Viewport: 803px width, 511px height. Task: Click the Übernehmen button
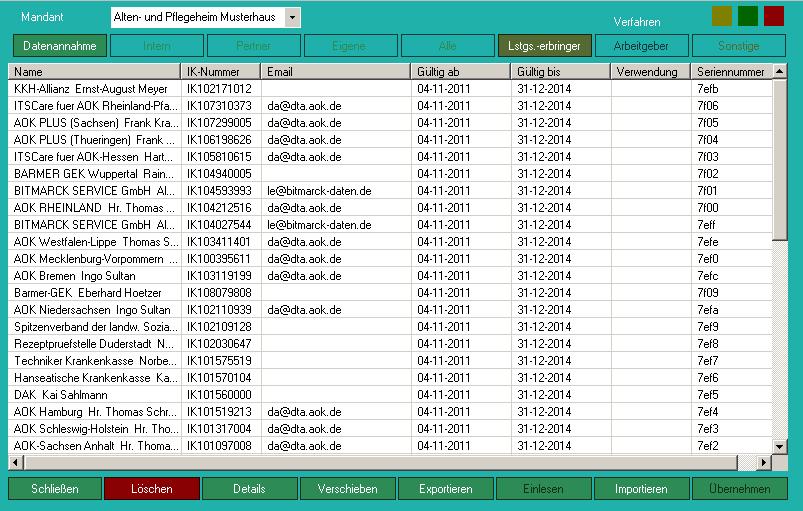(739, 489)
